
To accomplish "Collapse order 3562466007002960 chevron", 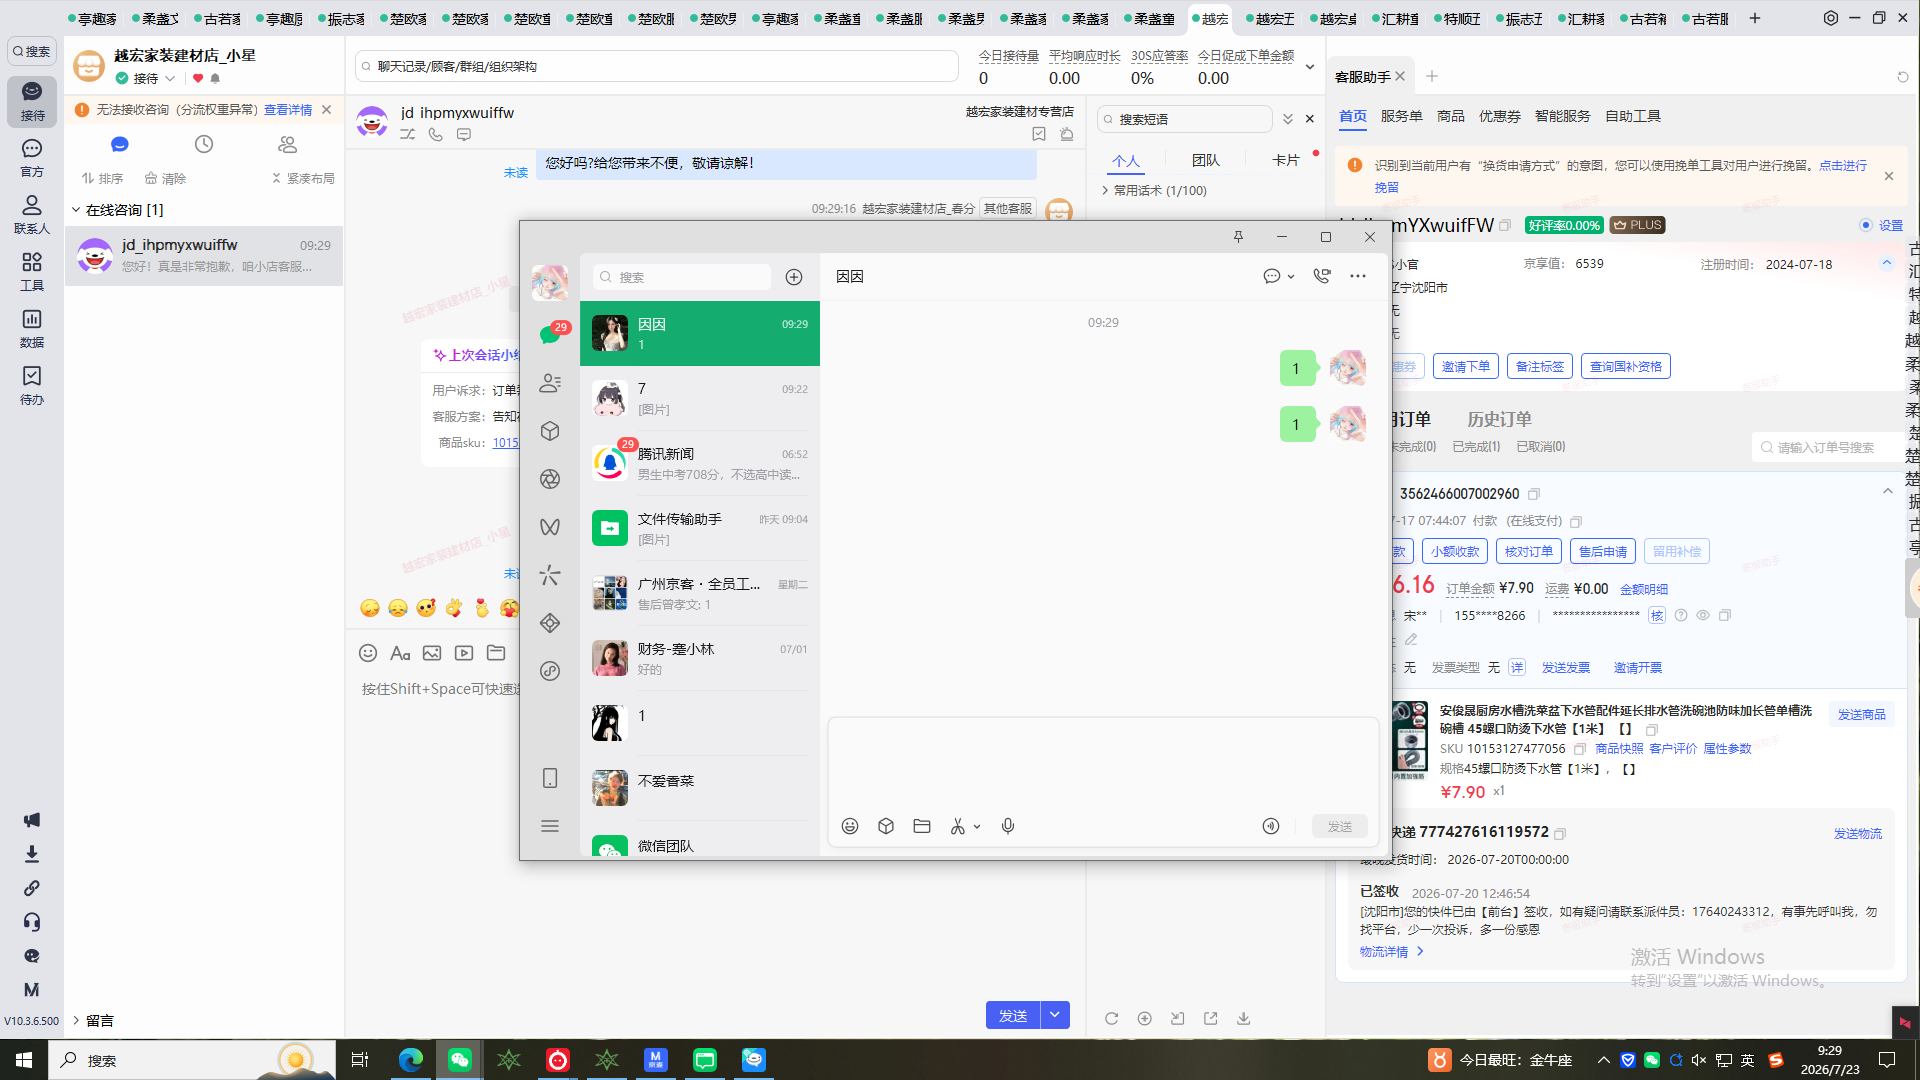I will point(1887,491).
